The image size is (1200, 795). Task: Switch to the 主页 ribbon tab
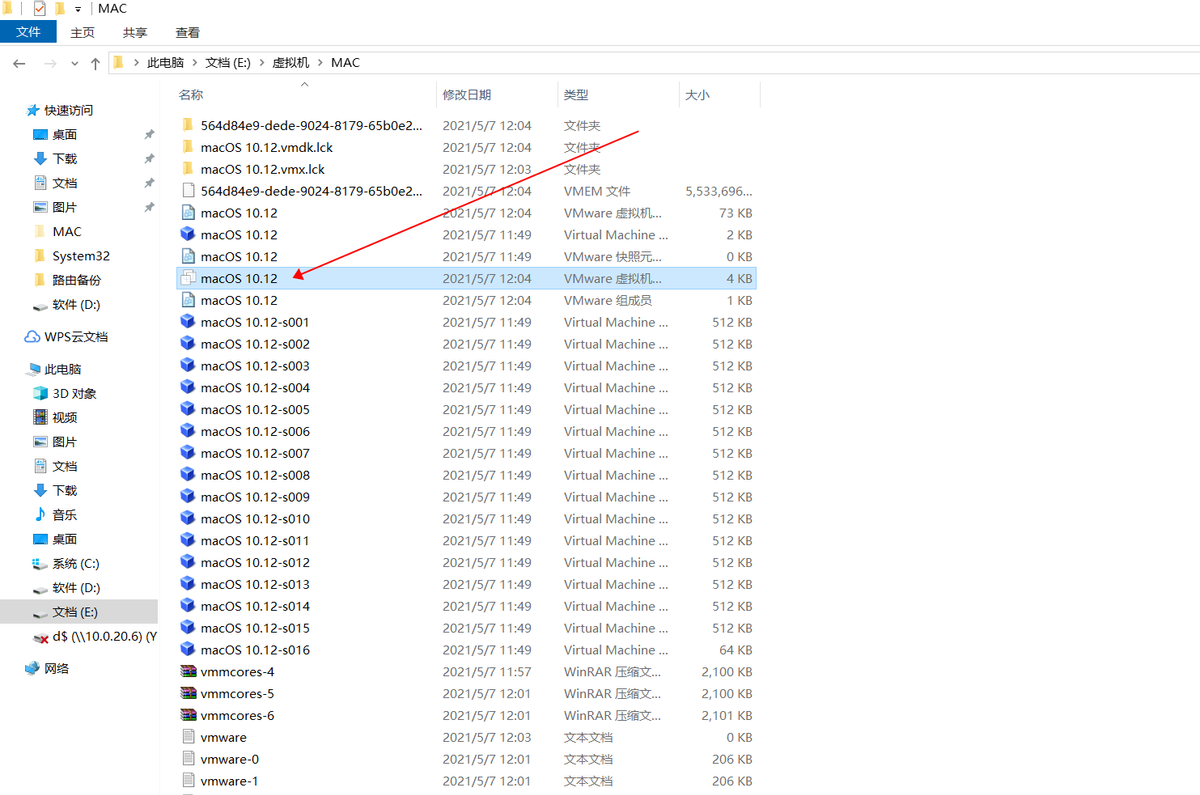tap(83, 33)
